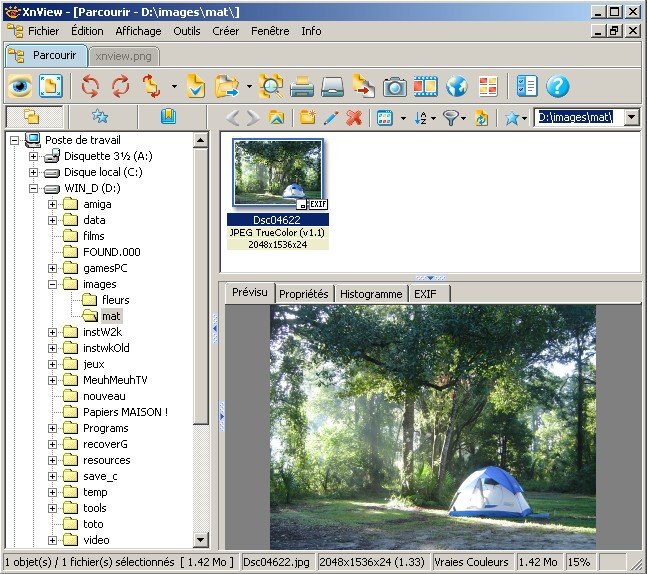Click the refresh folder icon

481,118
